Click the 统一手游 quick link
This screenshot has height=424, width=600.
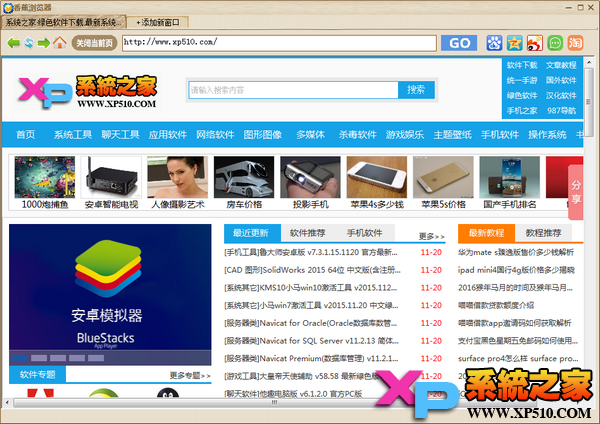click(x=522, y=80)
